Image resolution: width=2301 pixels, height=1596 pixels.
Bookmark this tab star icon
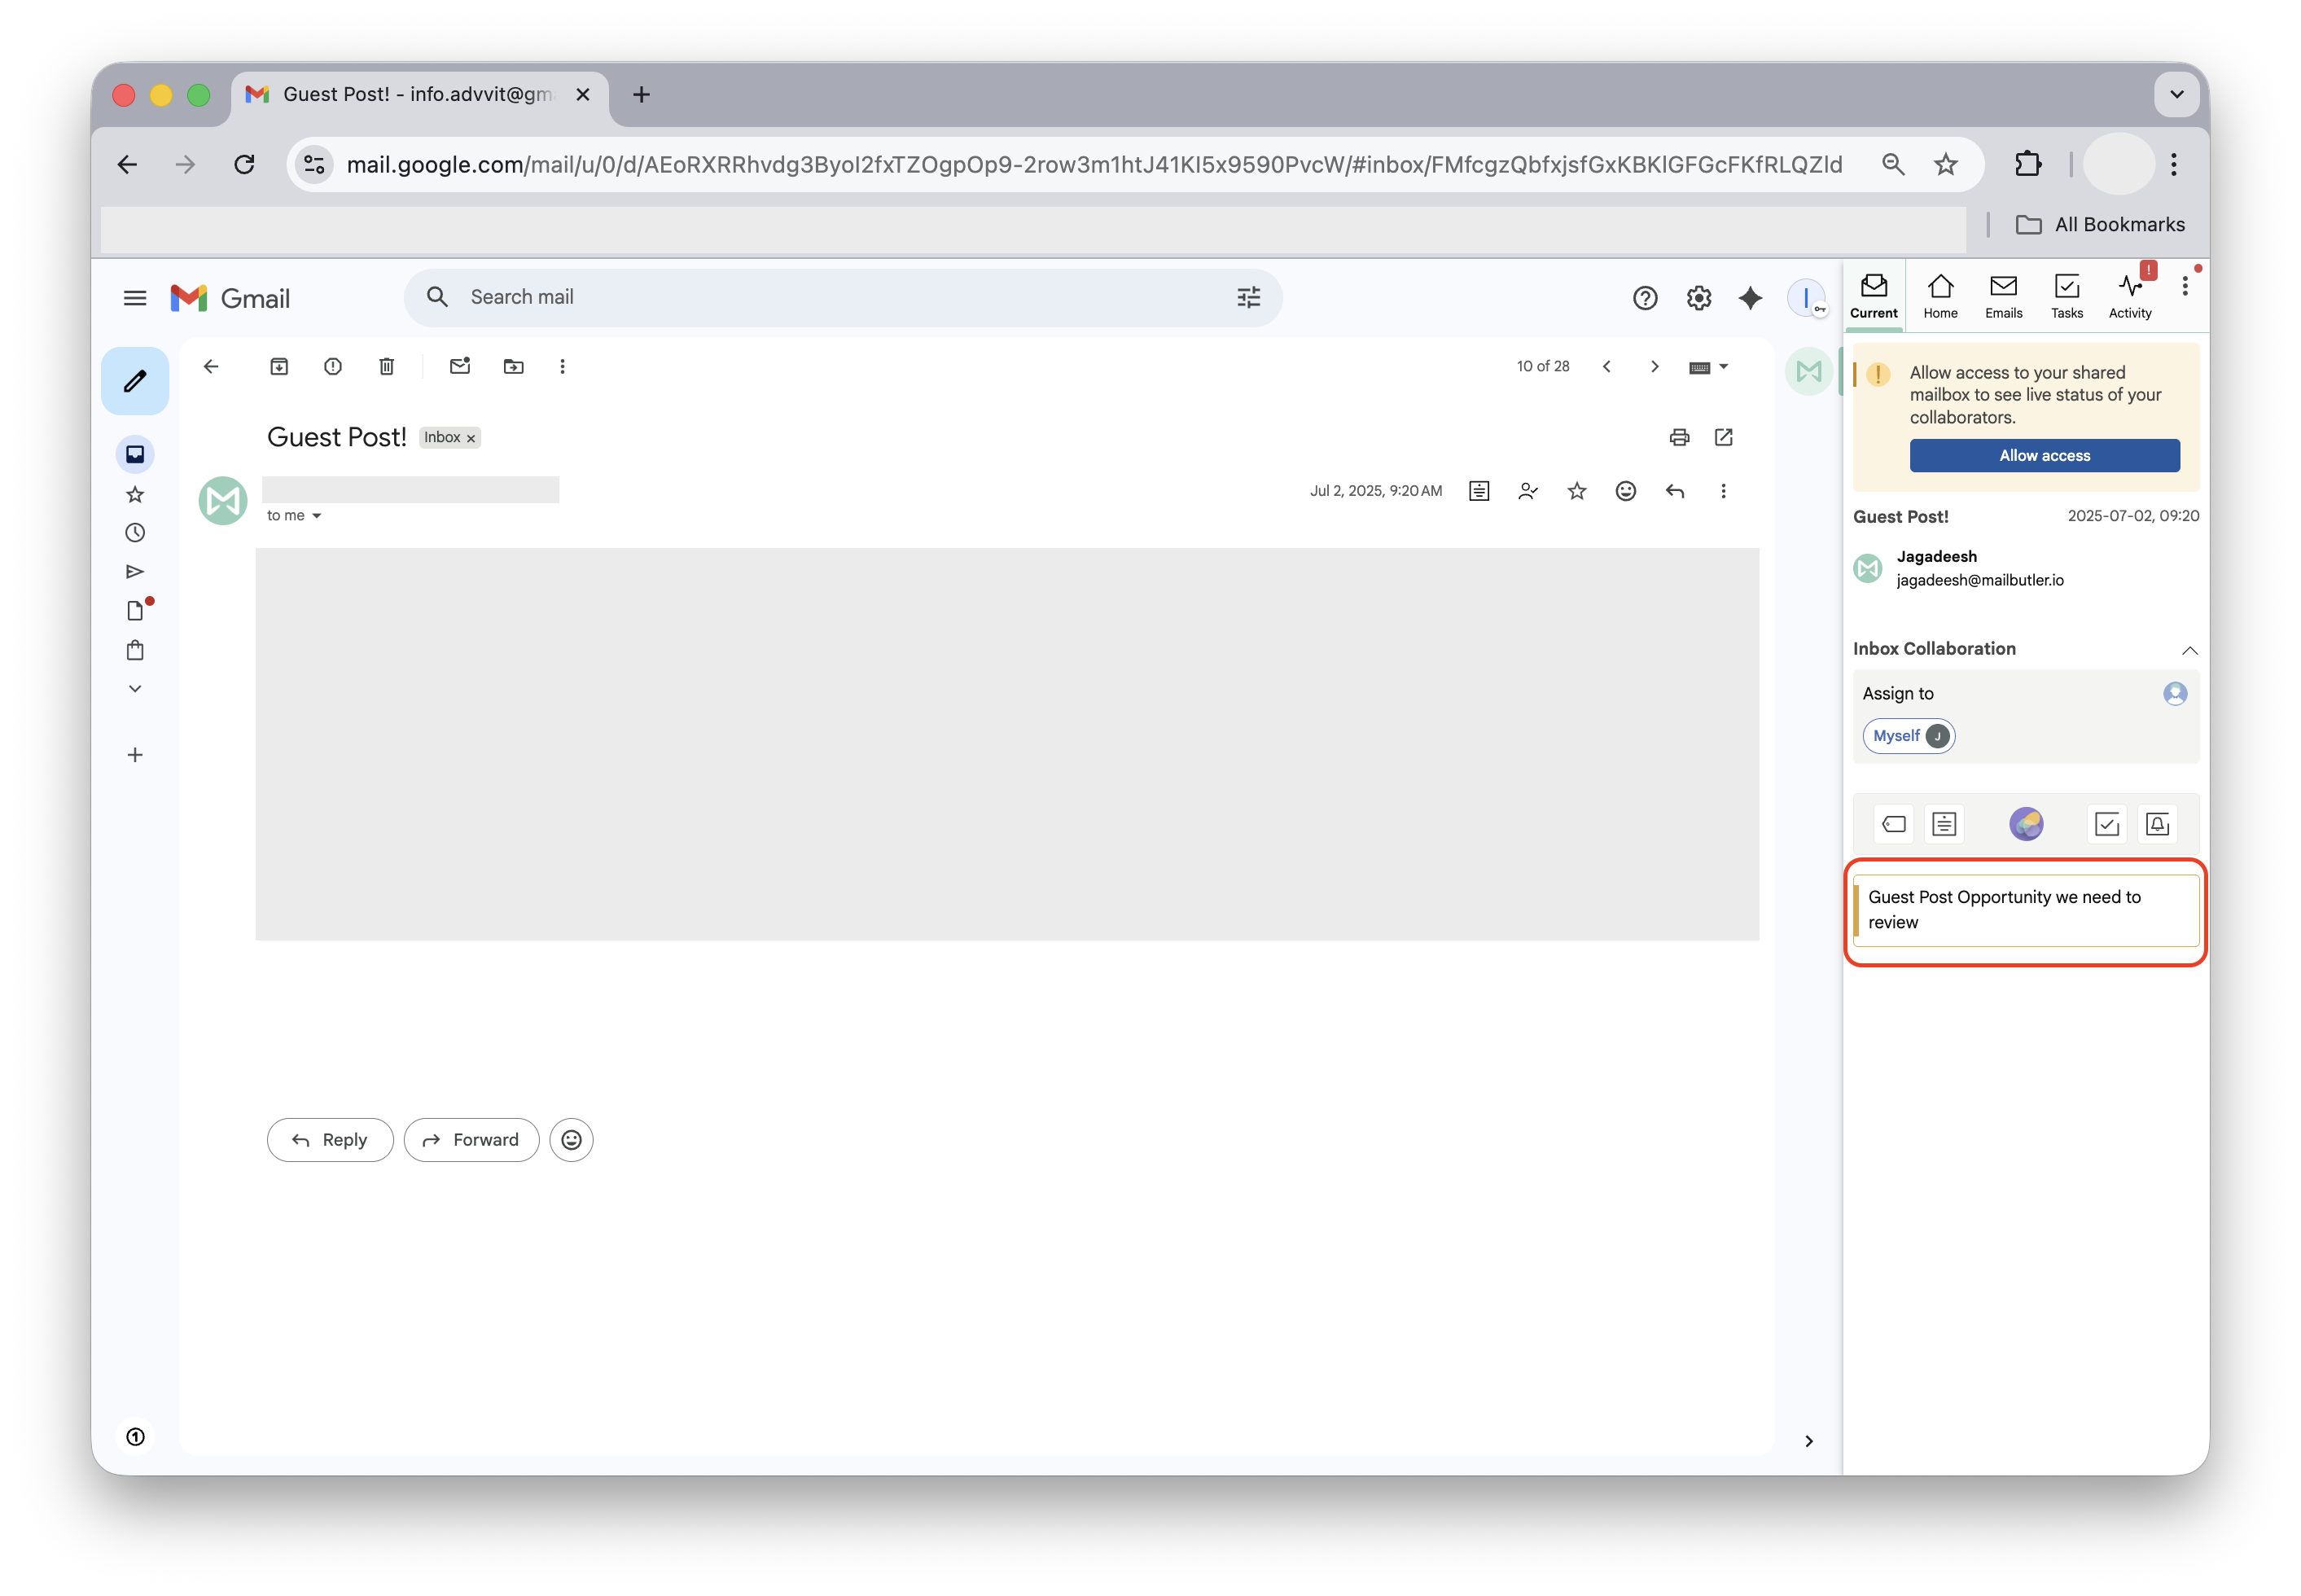click(x=1945, y=165)
